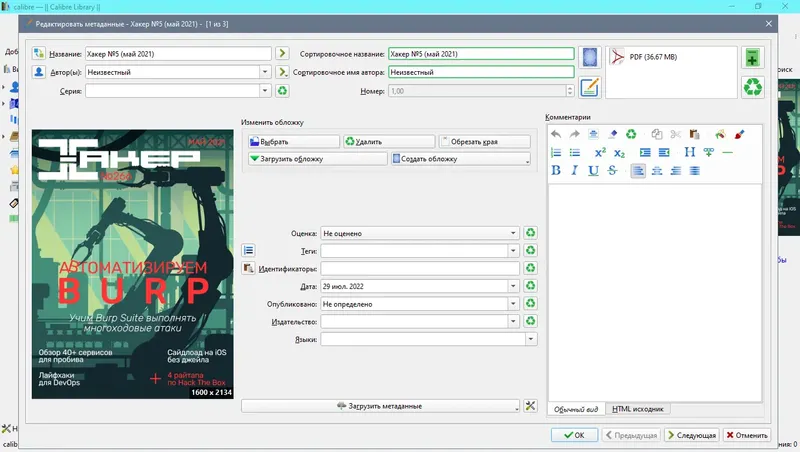This screenshot has height=452, width=800.
Task: Clear the publisher field
Action: (531, 321)
